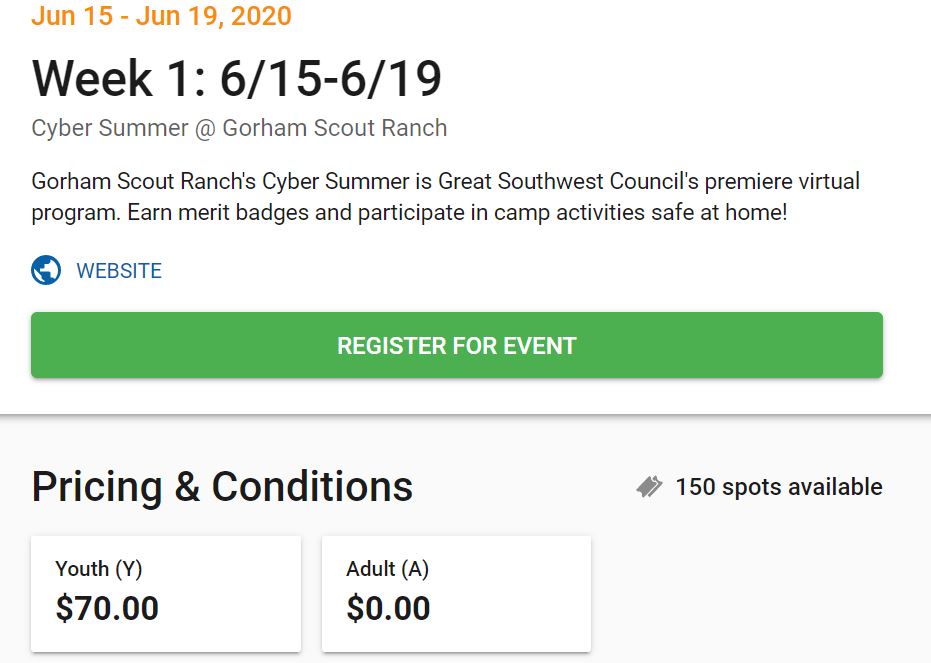Click the Adult (A) label
This screenshot has width=931, height=663.
387,569
